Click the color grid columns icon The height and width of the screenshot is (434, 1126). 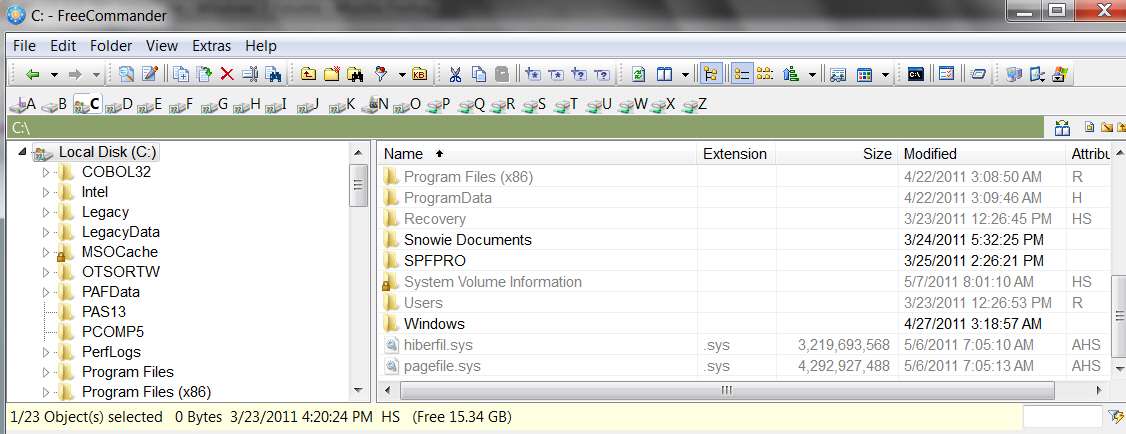coord(865,74)
